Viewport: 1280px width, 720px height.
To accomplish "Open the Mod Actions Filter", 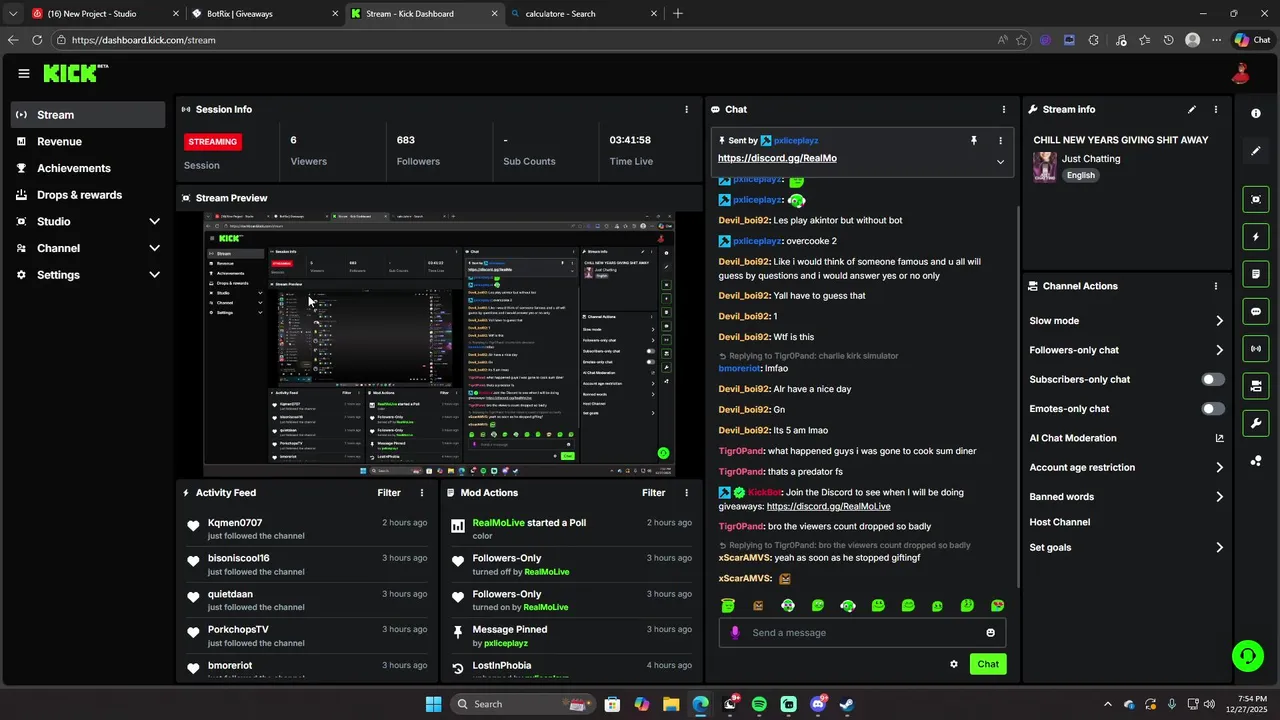I will pos(653,493).
